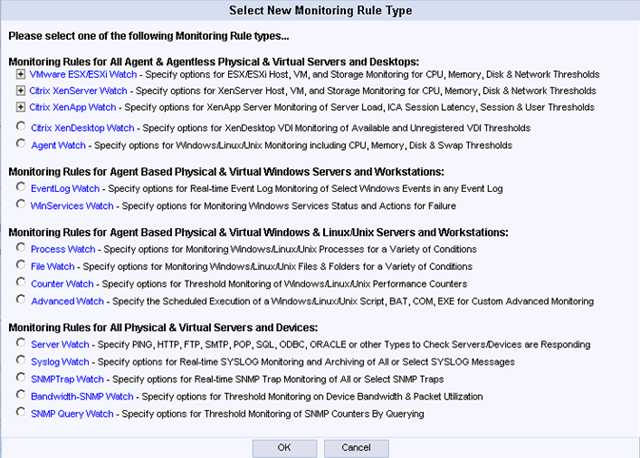This screenshot has height=458, width=640.
Task: Select the File Watch radio button
Action: tap(21, 265)
